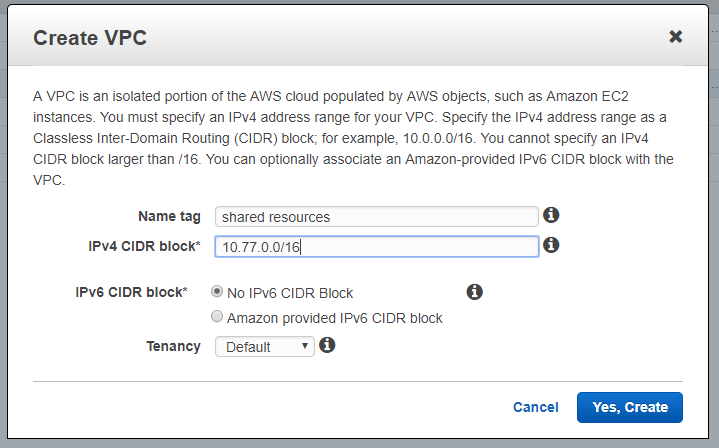The width and height of the screenshot is (719, 448).
Task: Click the 'No IPv6 CIDR Block' option text
Action: (290, 293)
